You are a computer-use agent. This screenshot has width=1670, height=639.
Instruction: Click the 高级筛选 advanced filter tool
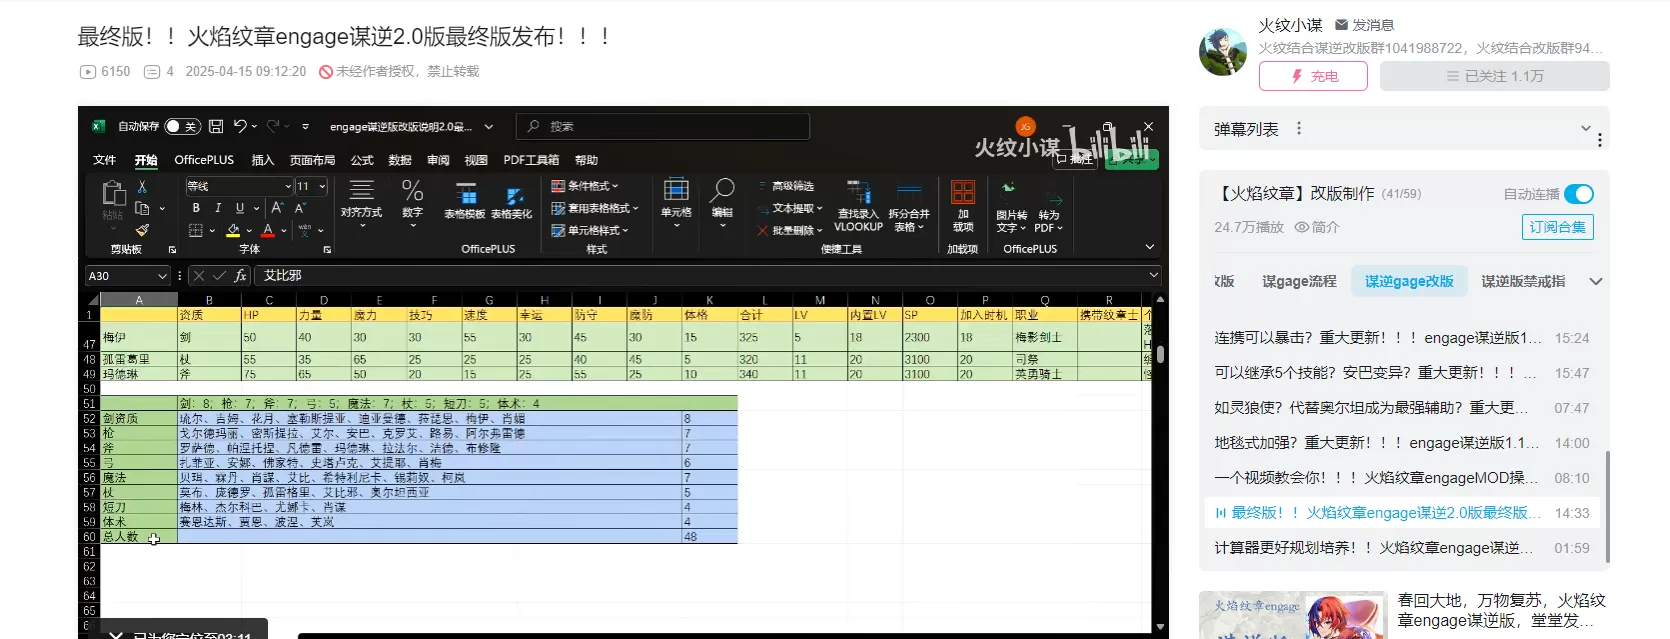[786, 186]
